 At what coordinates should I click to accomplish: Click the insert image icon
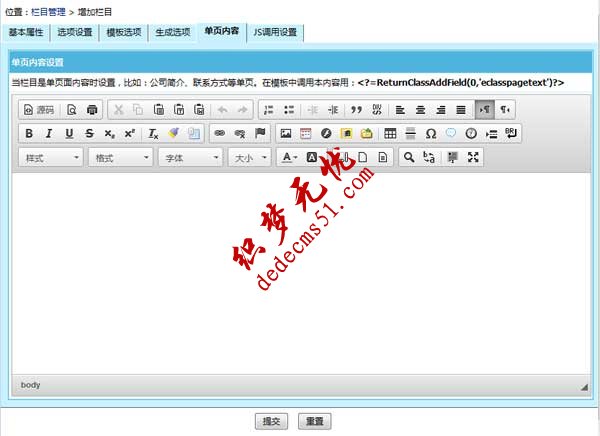[x=286, y=133]
